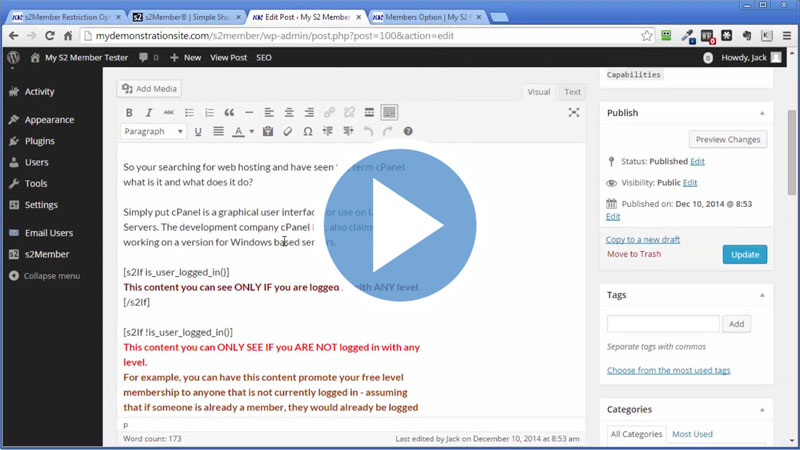Image resolution: width=800 pixels, height=450 pixels.
Task: Open the s2Member sidebar menu
Action: pyautogui.click(x=47, y=255)
